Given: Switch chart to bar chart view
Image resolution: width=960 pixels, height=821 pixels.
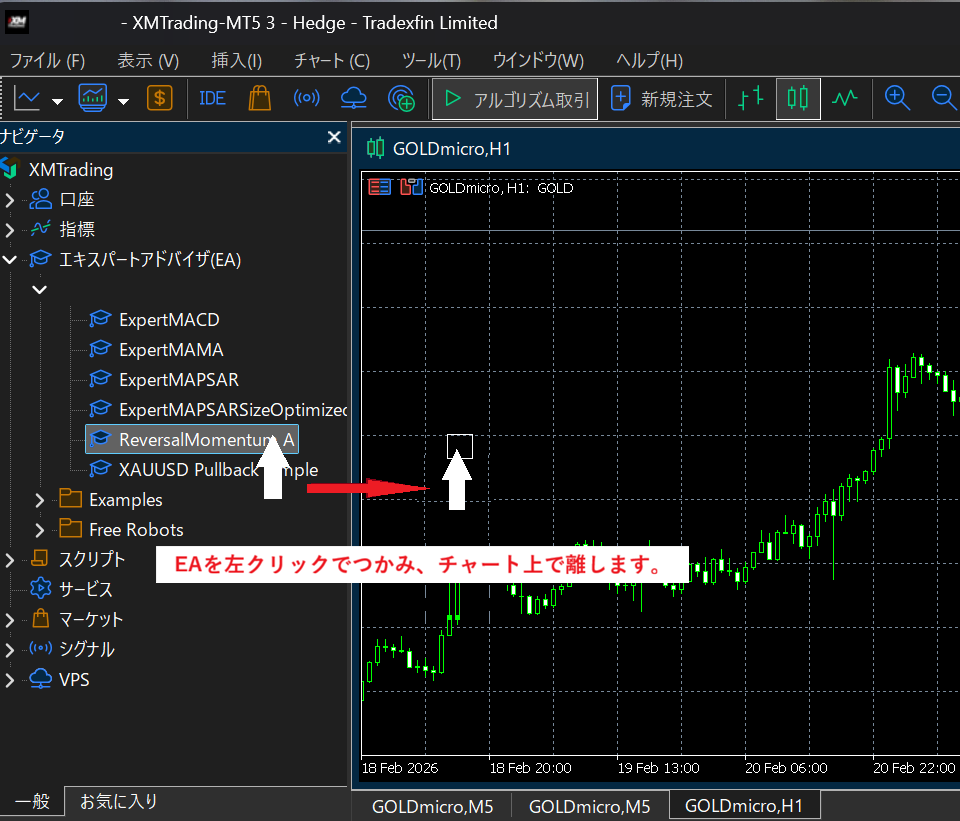Looking at the screenshot, I should click(750, 99).
